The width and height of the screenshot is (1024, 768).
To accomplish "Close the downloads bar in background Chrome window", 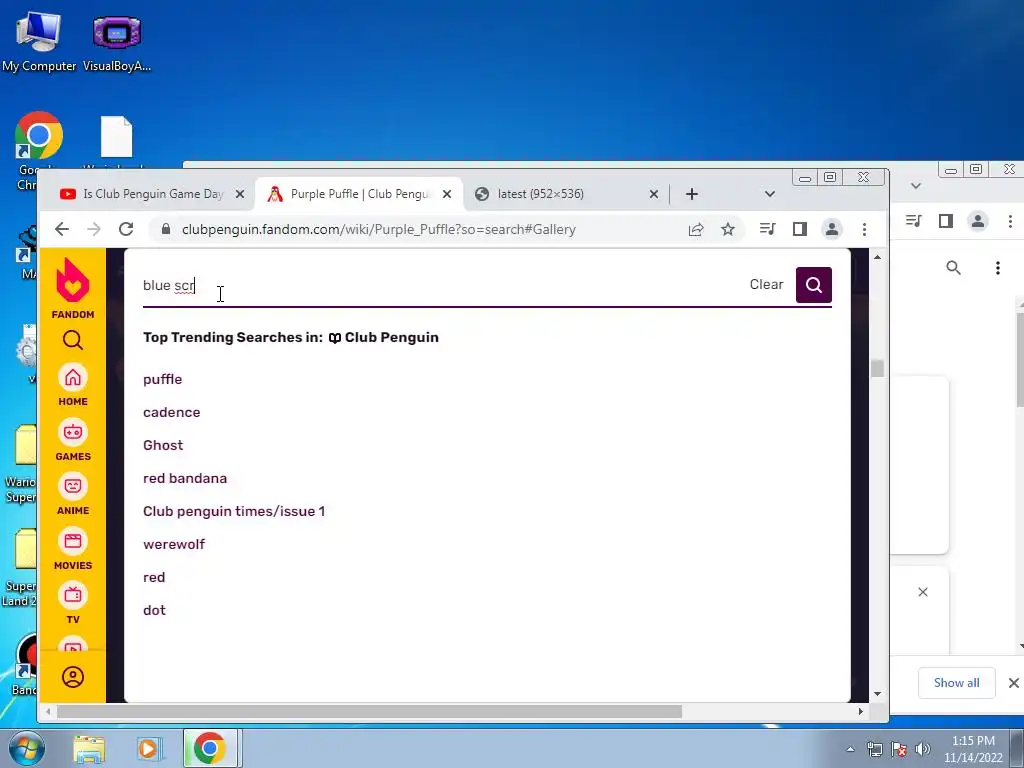I will [x=1014, y=682].
